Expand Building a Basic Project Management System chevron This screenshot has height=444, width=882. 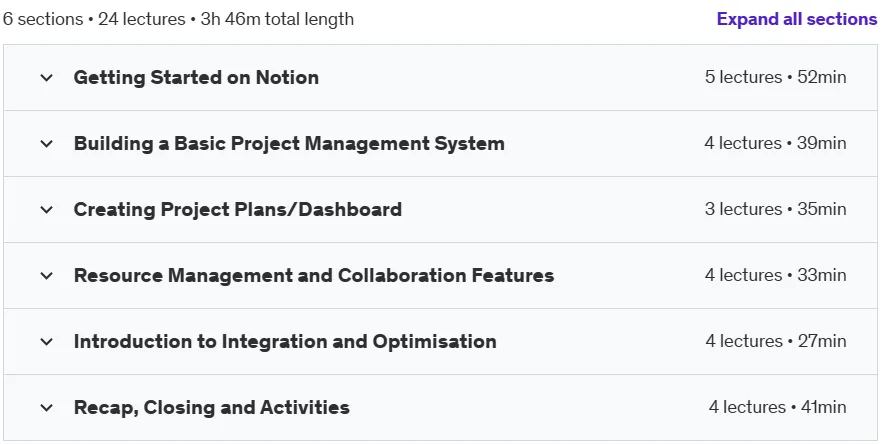coord(47,143)
